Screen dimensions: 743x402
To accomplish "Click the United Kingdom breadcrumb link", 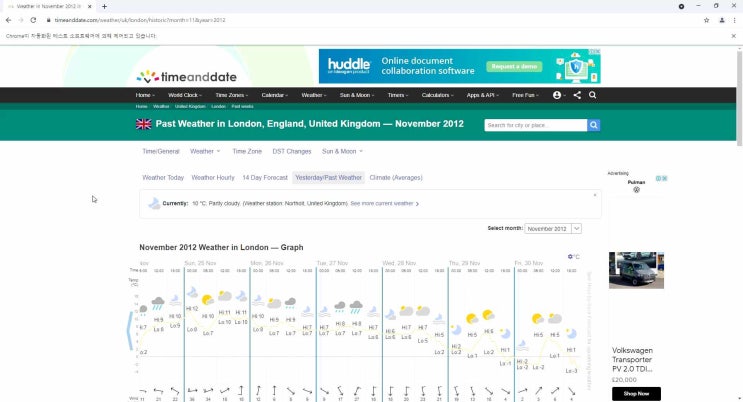I will click(190, 106).
